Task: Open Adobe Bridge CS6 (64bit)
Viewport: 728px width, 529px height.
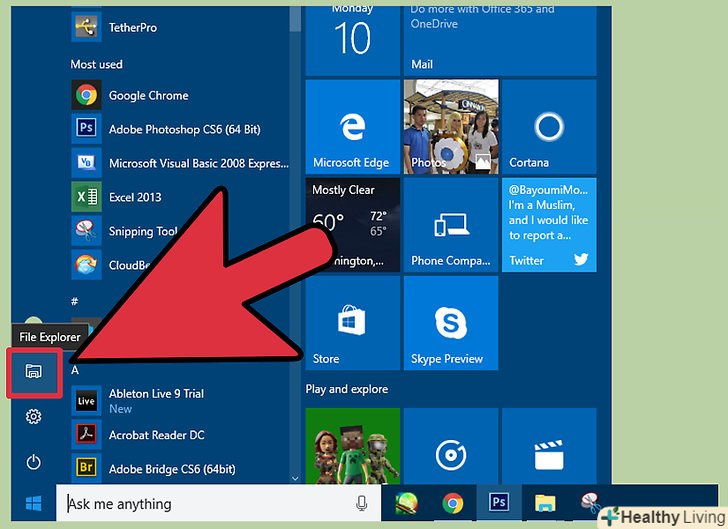Action: 170,467
